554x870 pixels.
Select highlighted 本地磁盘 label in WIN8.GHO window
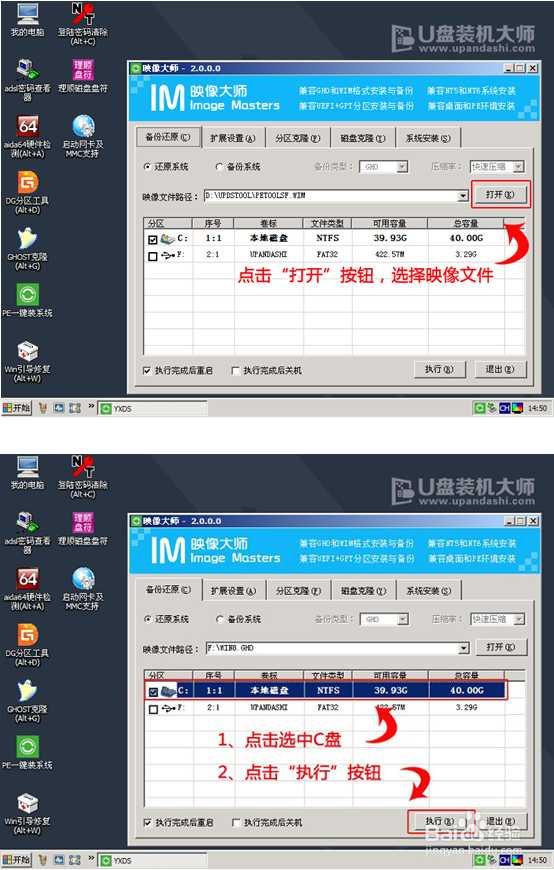tap(269, 691)
